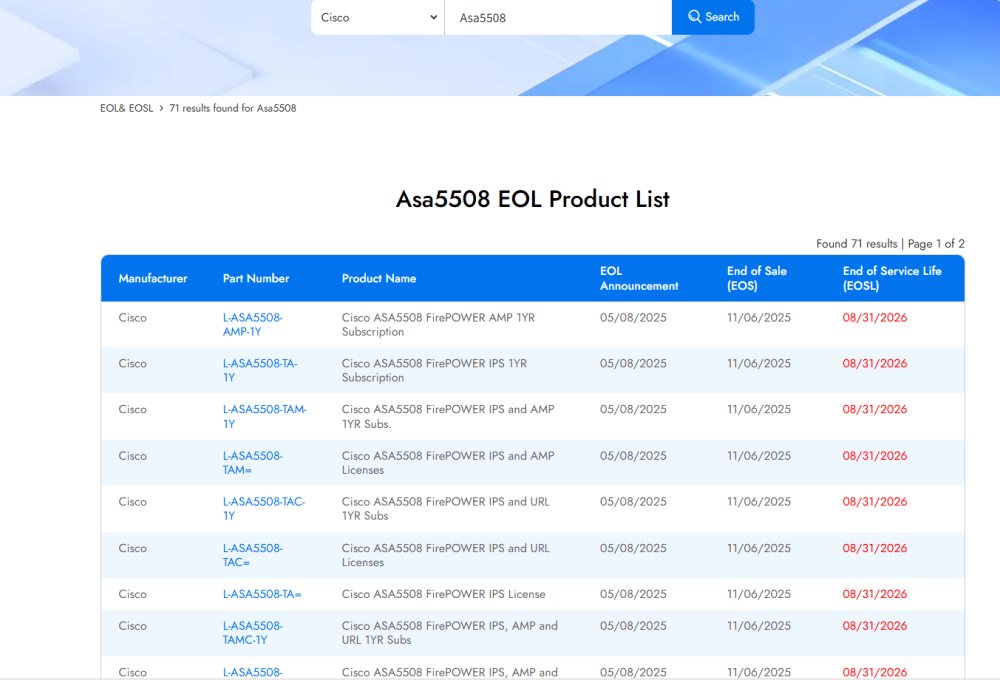Expand the manufacturer selector chevron
Image resolution: width=1000 pixels, height=680 pixels.
point(432,17)
